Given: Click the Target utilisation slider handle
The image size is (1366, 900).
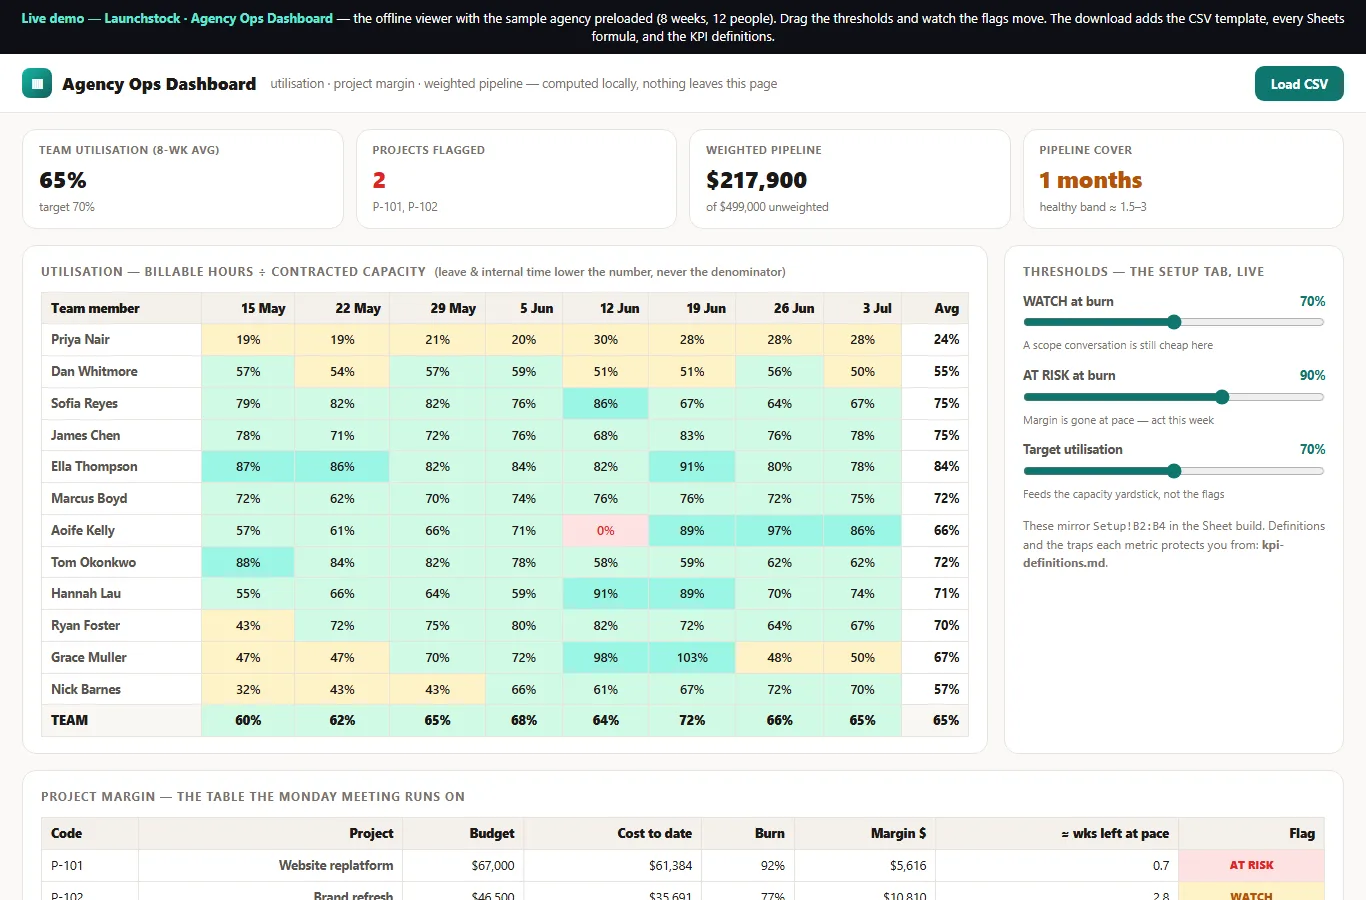Looking at the screenshot, I should [x=1174, y=471].
